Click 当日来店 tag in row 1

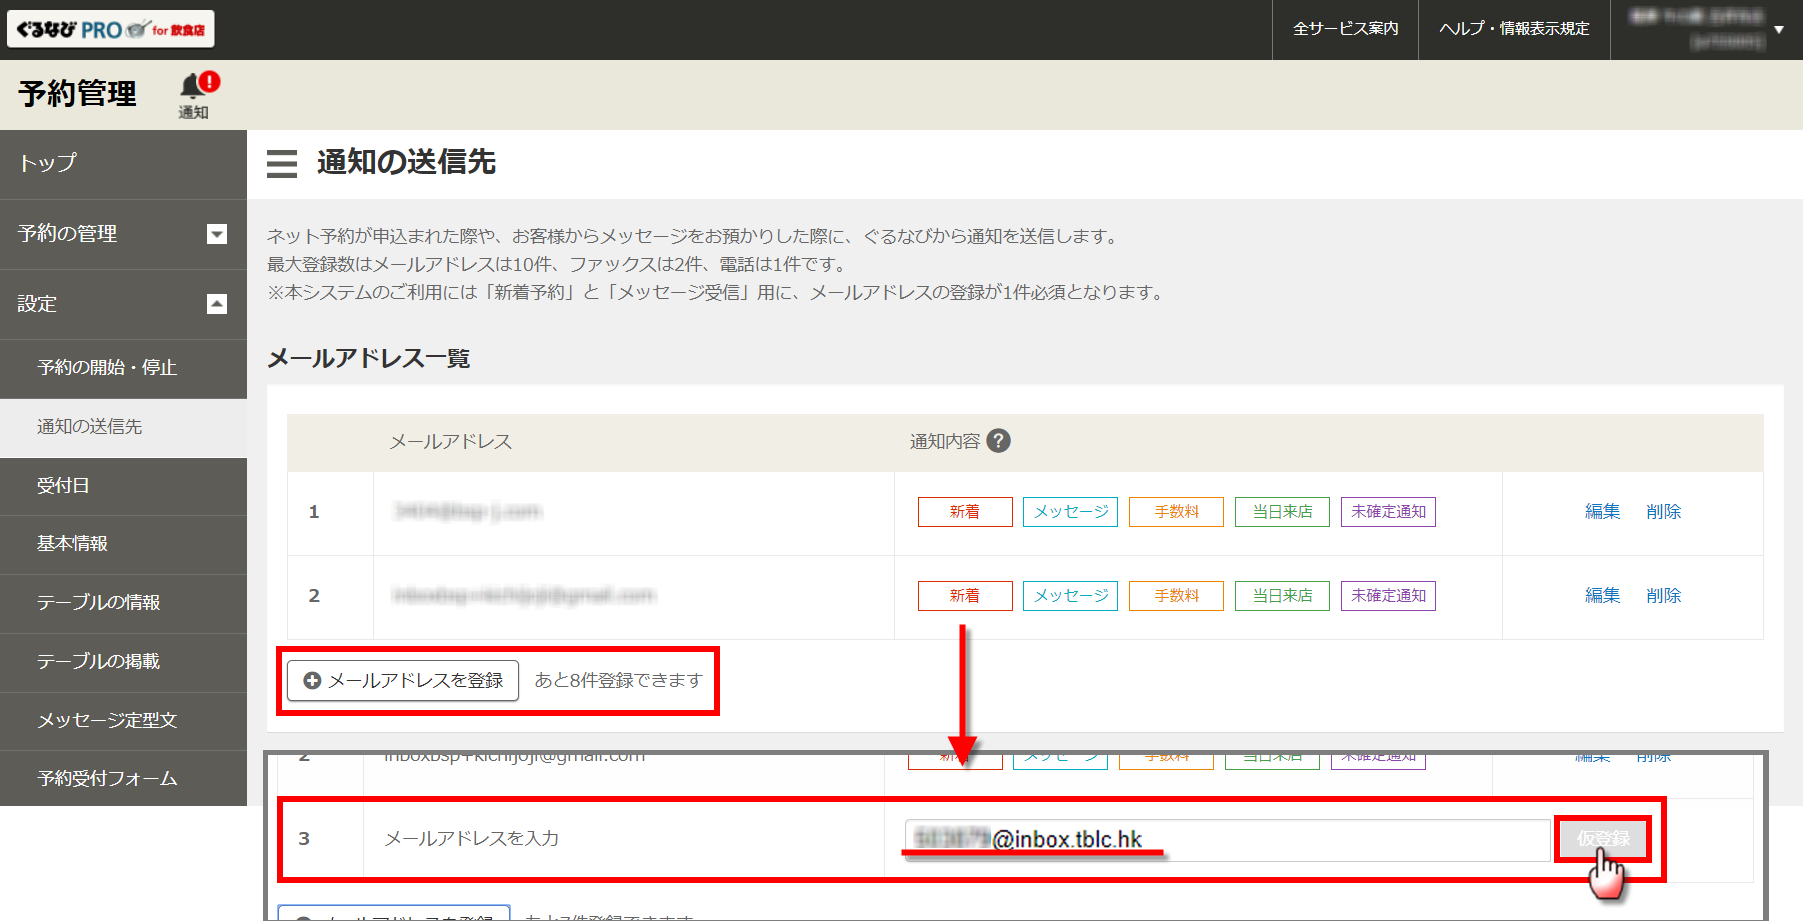click(x=1282, y=512)
